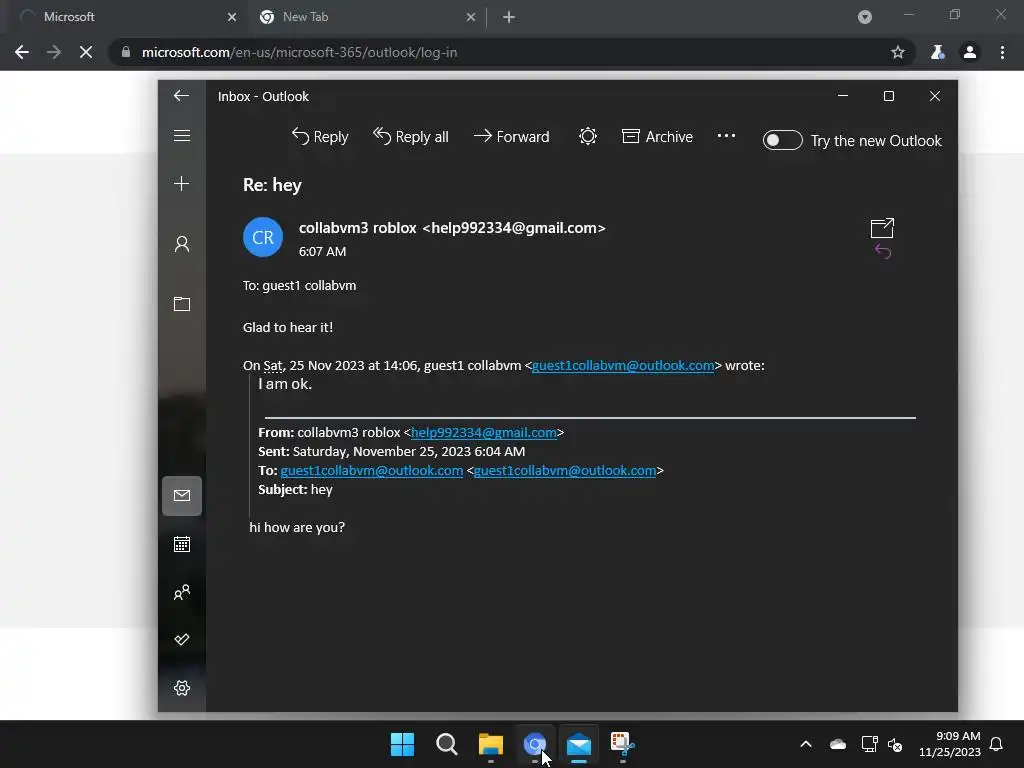Open the accounts person icon in sidebar
This screenshot has height=768, width=1024.
[x=182, y=244]
